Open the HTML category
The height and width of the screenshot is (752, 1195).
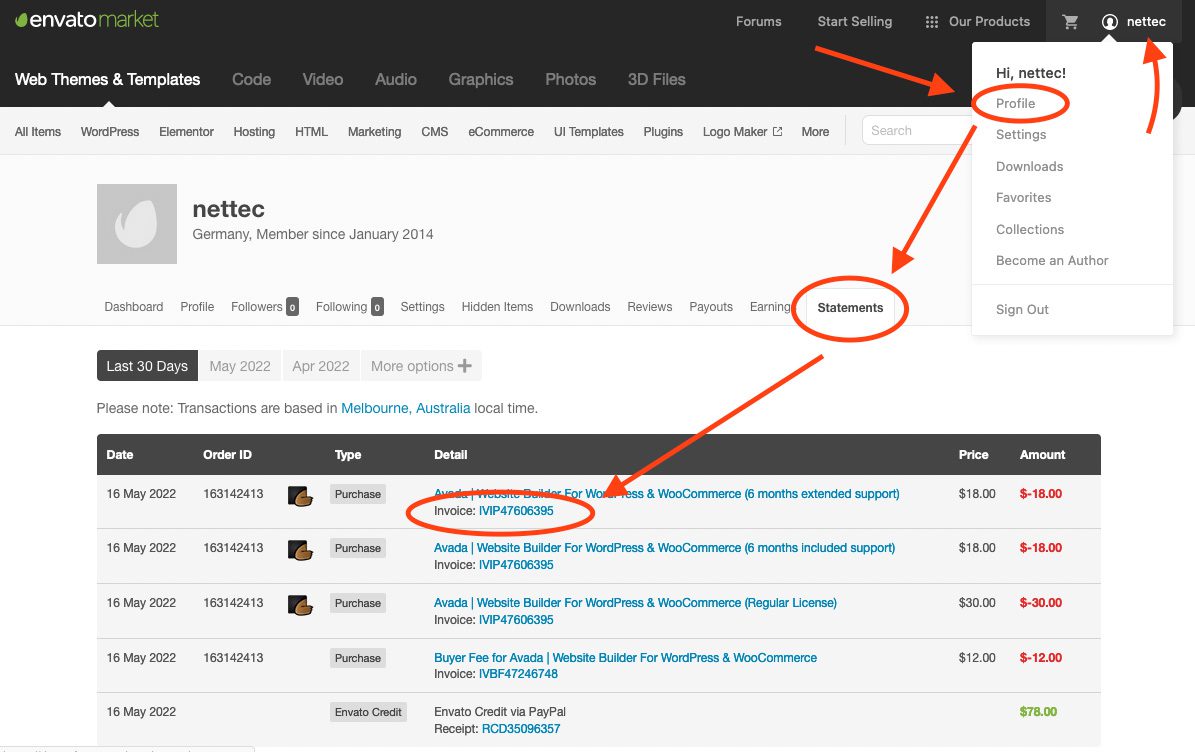tap(311, 132)
